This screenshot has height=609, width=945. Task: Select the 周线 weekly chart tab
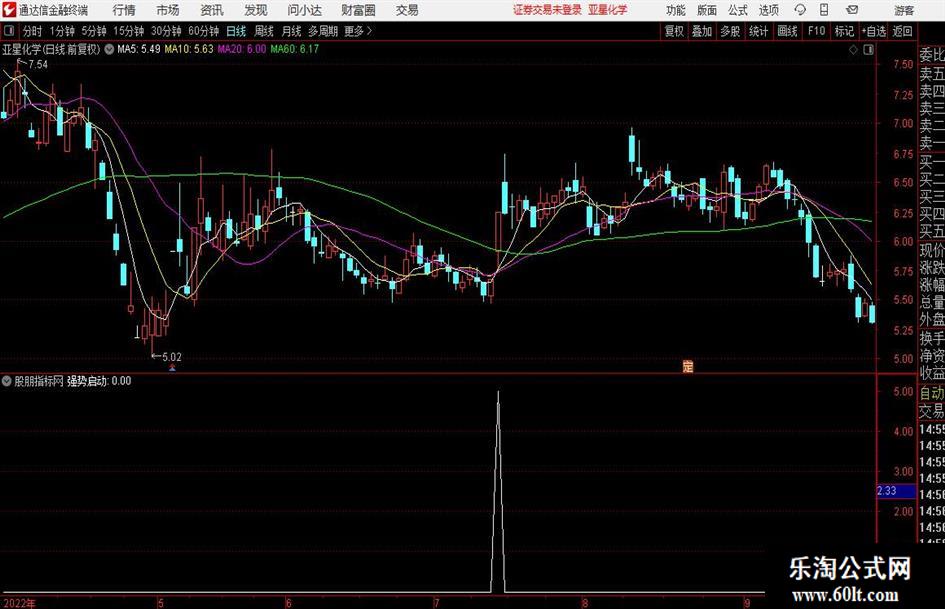(x=264, y=31)
